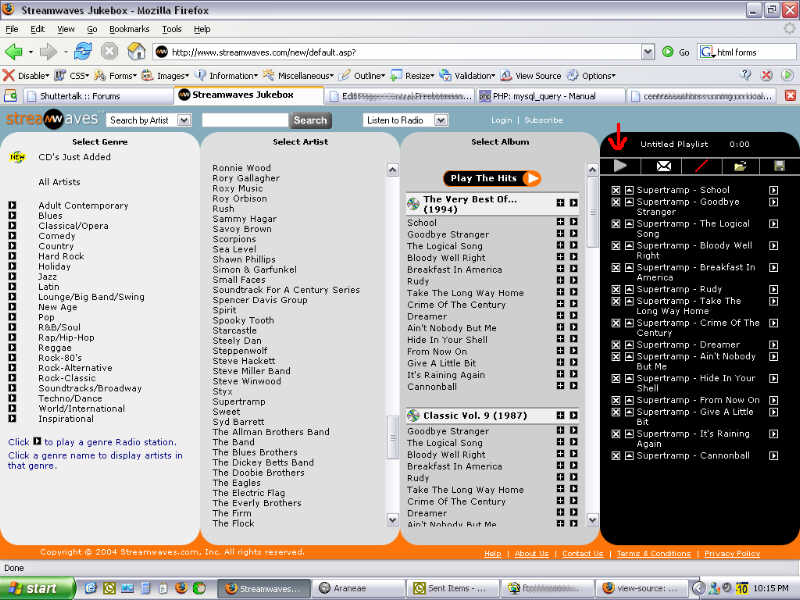The width and height of the screenshot is (800, 600).
Task: Open the View menu
Action: pyautogui.click(x=65, y=29)
